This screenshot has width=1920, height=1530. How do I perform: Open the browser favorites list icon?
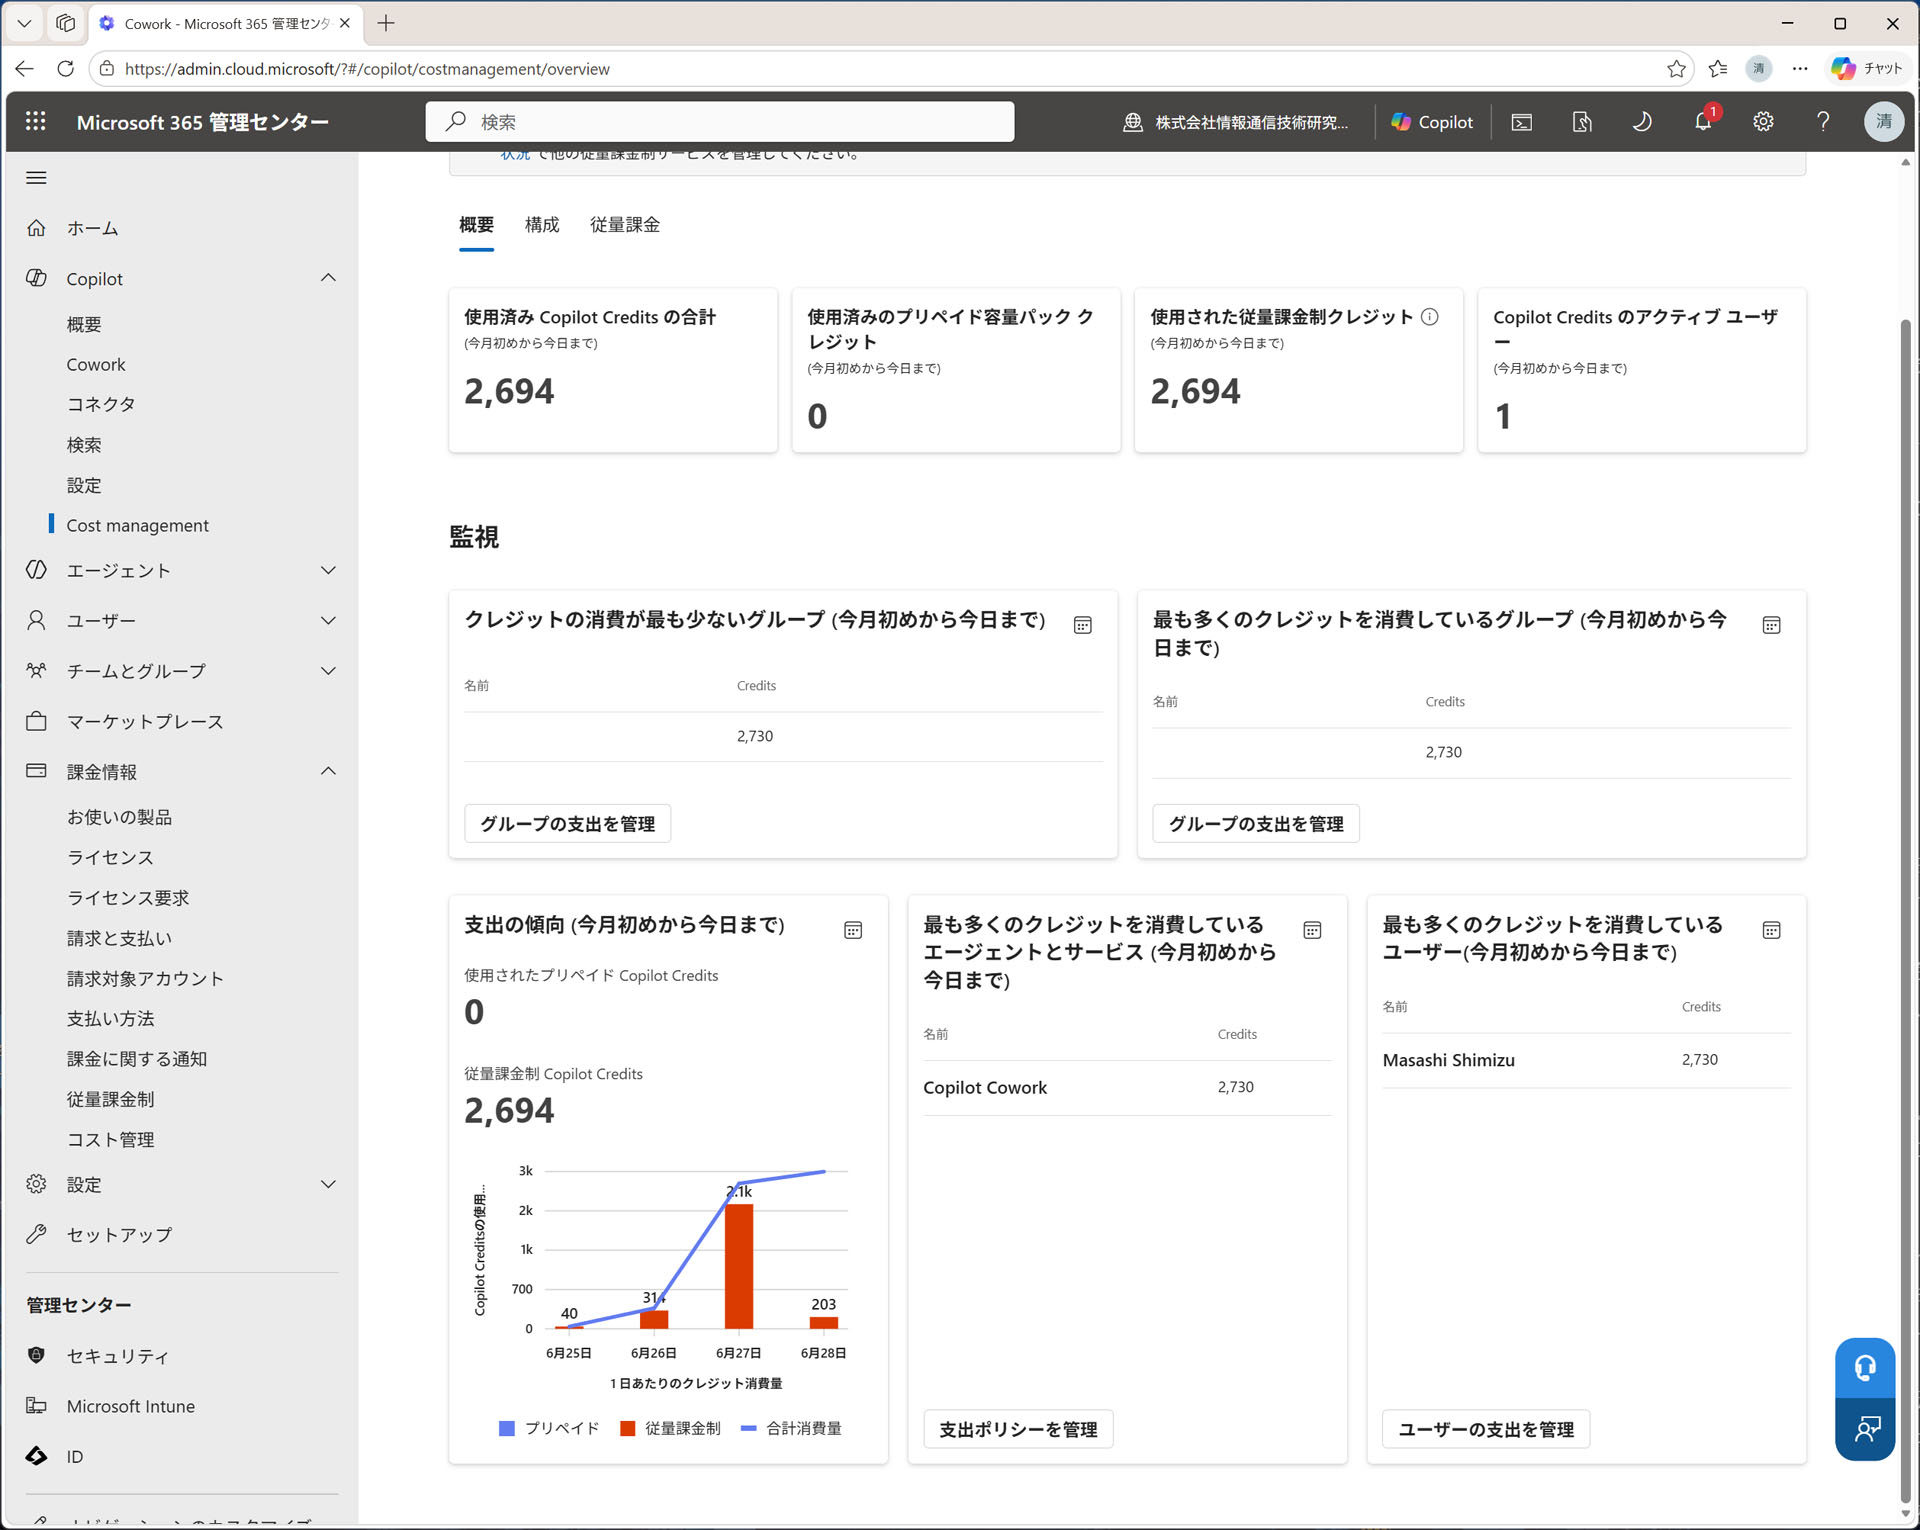[x=1718, y=68]
